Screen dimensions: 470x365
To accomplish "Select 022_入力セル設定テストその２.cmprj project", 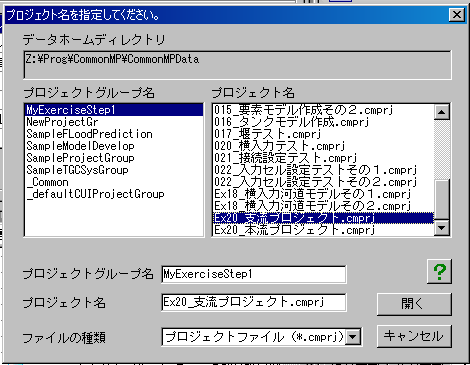I will point(323,182).
